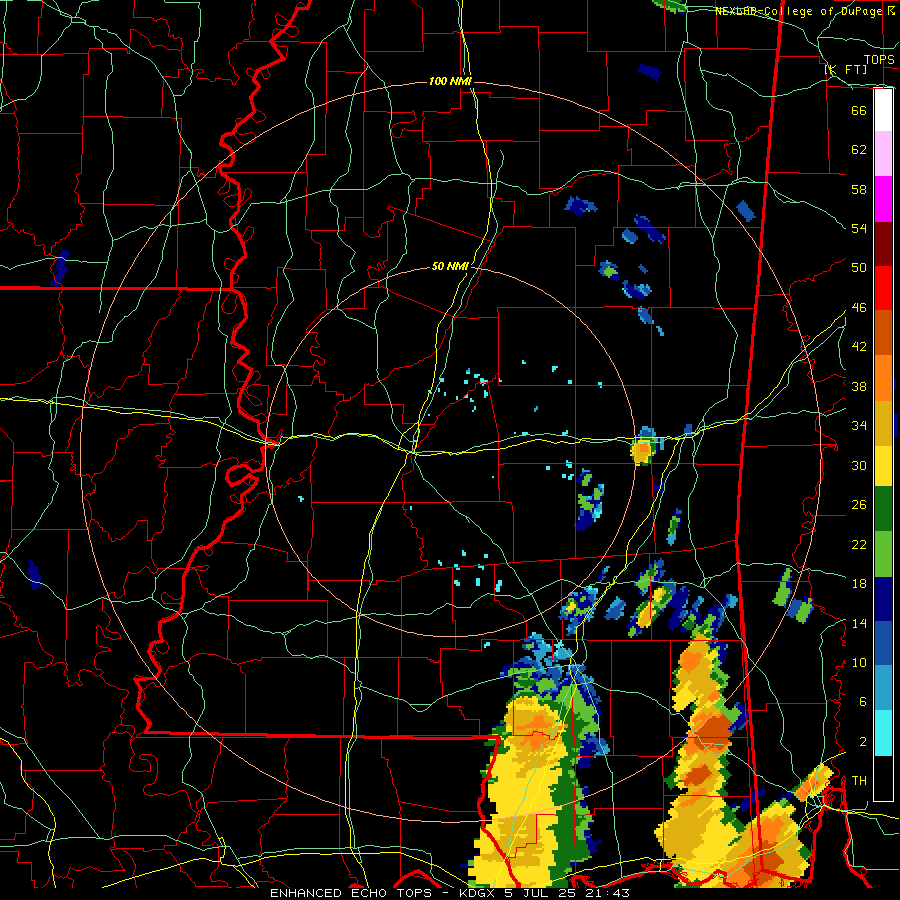
Task: Click legend value '34'
Action: pos(859,426)
